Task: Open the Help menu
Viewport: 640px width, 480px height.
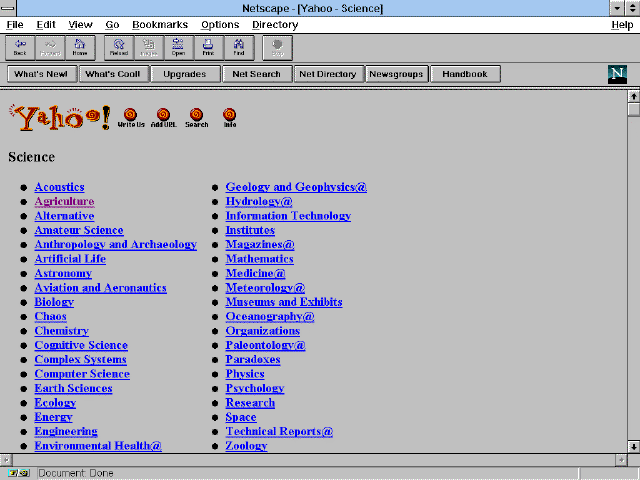Action: 622,25
